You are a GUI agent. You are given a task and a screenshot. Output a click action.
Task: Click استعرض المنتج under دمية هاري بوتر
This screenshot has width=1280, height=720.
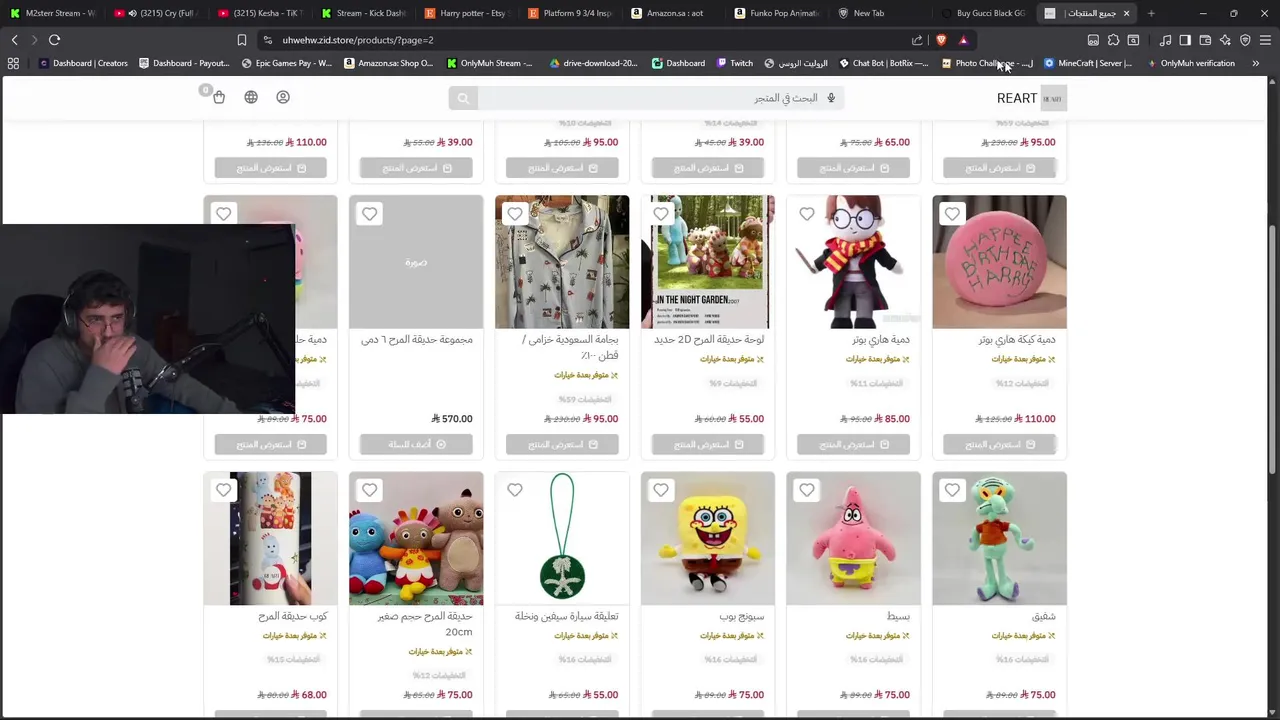click(x=853, y=444)
